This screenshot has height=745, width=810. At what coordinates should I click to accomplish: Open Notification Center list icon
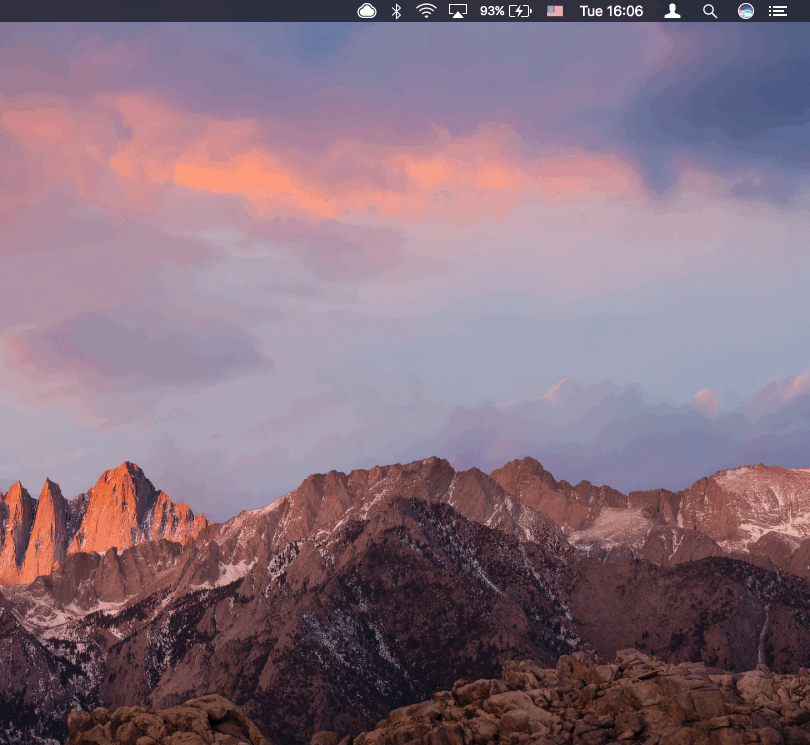pyautogui.click(x=777, y=11)
